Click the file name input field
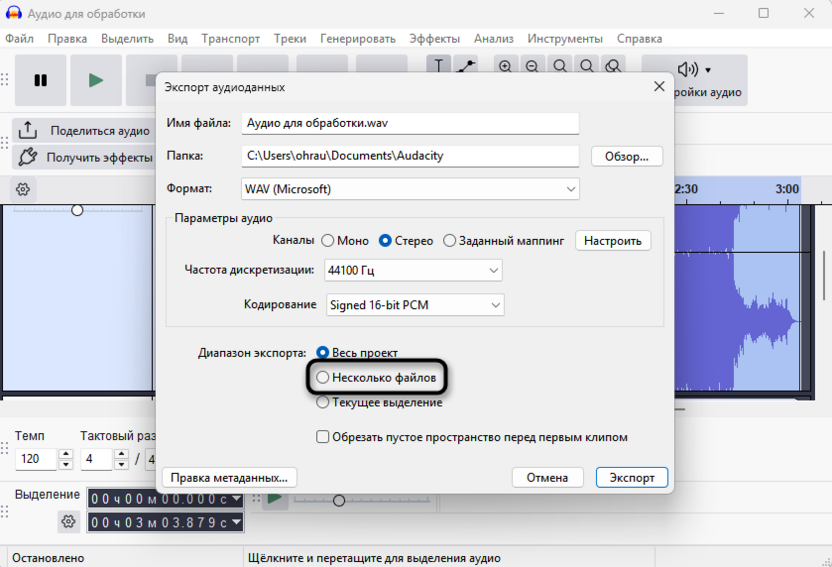Viewport: 832px width, 567px height. pyautogui.click(x=410, y=123)
